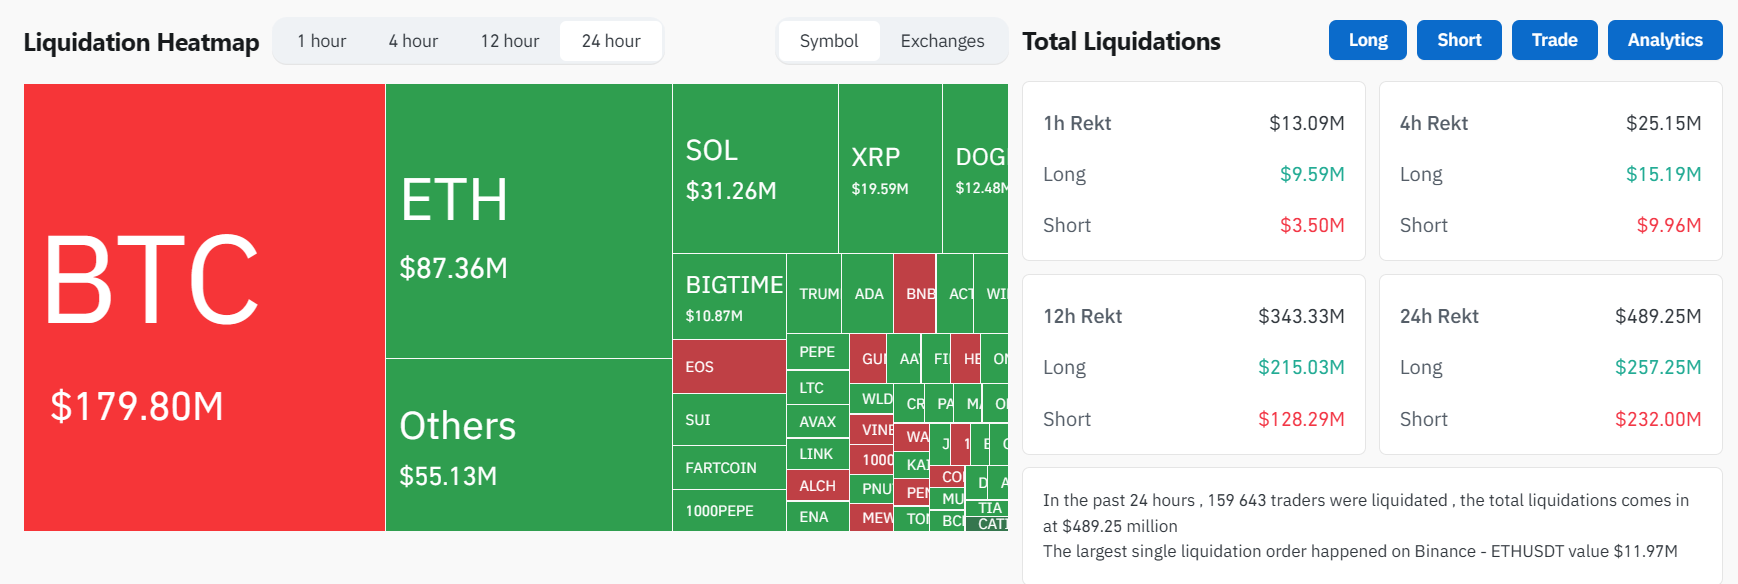Select the BIGTIME $10.87M tile
The width and height of the screenshot is (1738, 584).
point(729,296)
